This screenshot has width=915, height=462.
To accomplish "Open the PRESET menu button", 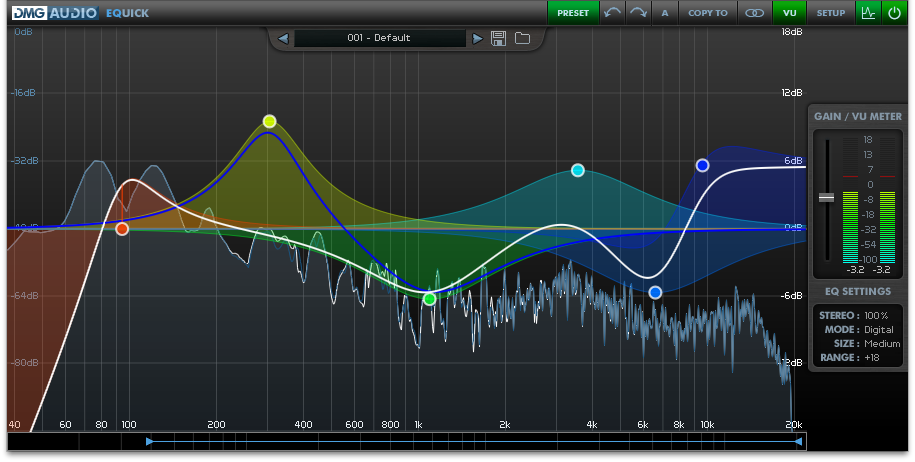I will point(573,12).
